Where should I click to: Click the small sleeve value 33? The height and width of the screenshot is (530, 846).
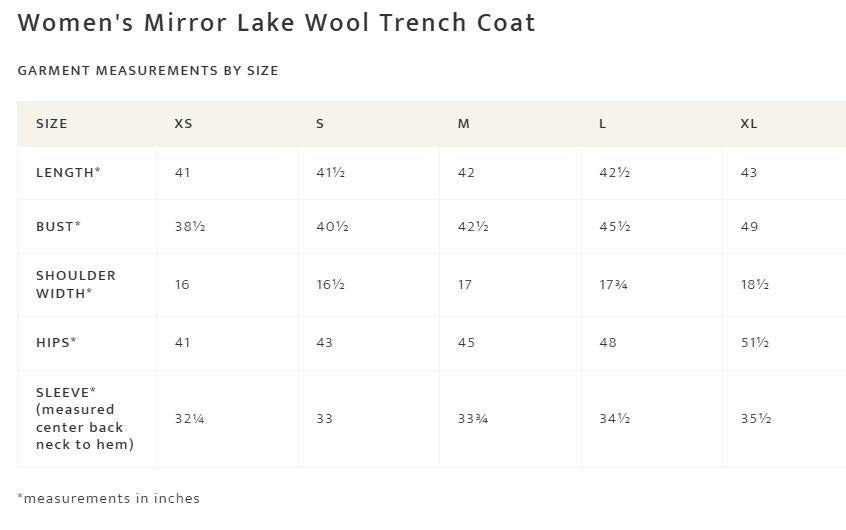click(324, 419)
